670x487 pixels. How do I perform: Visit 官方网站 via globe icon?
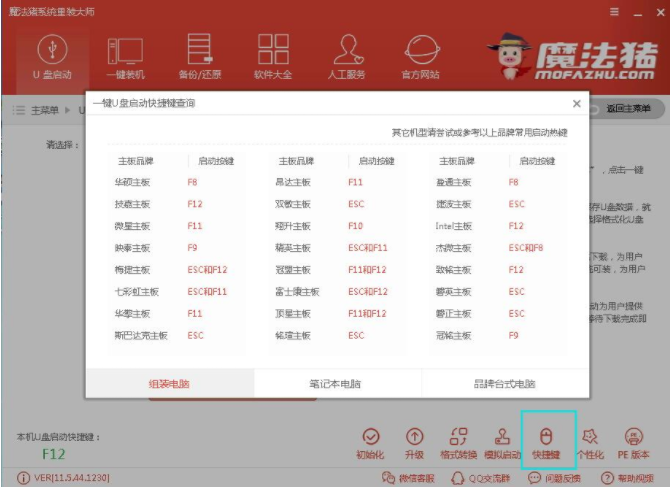pyautogui.click(x=420, y=56)
